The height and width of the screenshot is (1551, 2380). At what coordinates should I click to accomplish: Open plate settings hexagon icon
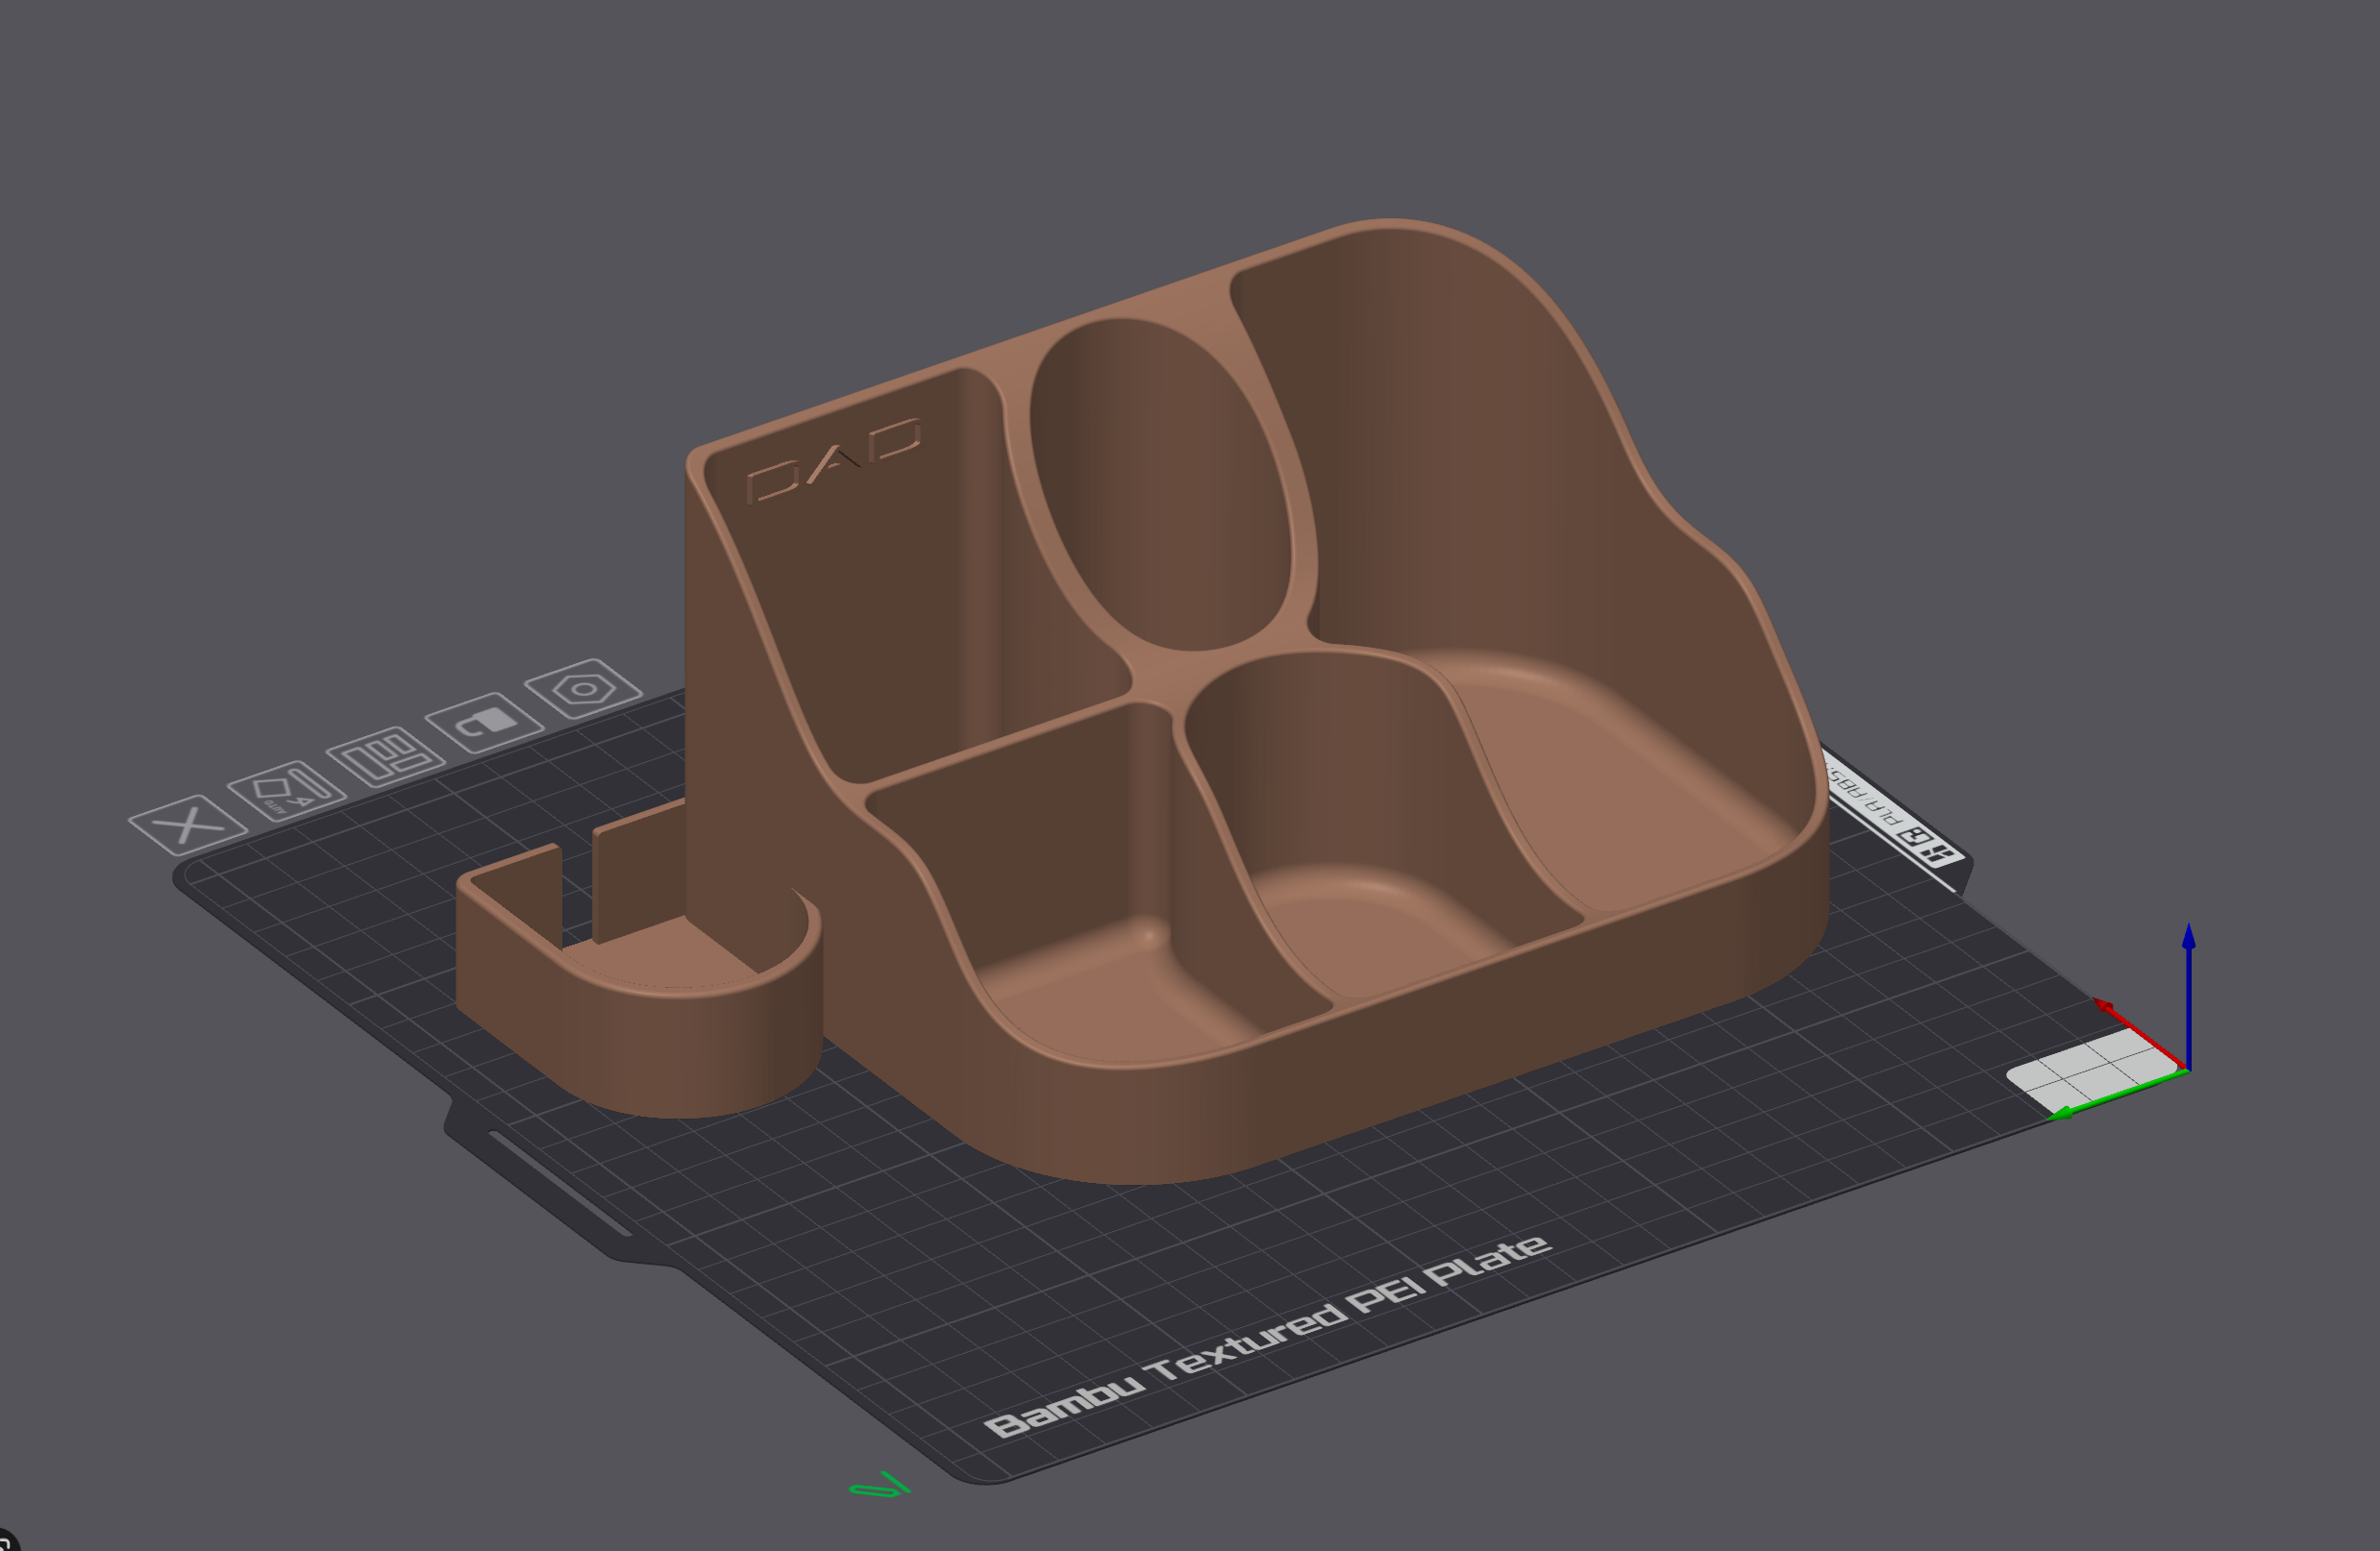[x=583, y=688]
